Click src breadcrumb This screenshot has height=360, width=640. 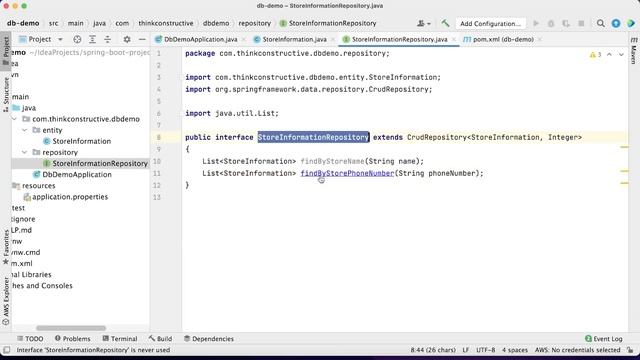[x=53, y=23]
